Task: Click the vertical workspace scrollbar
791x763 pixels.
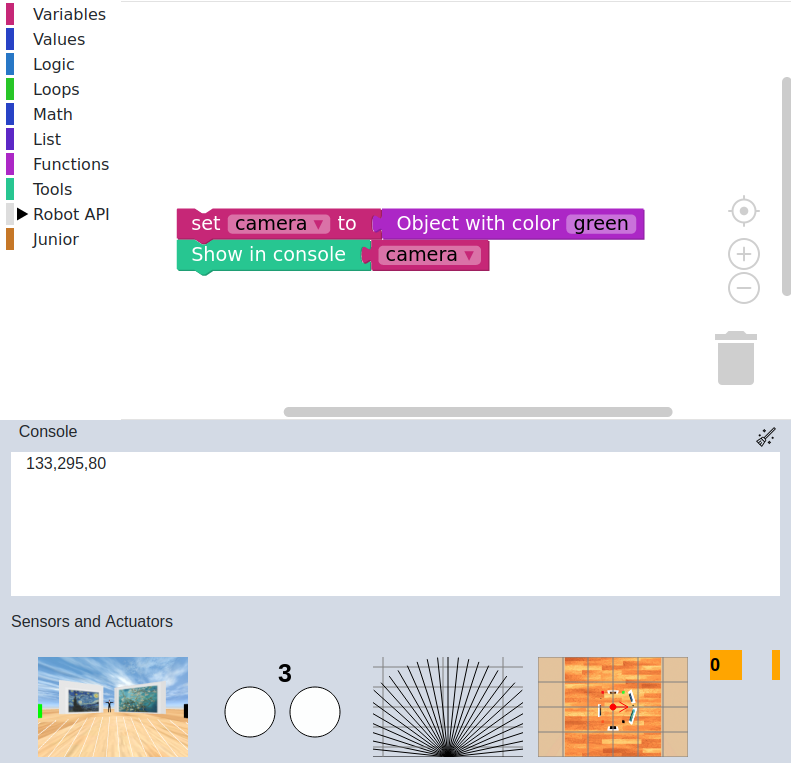Action: tap(786, 186)
